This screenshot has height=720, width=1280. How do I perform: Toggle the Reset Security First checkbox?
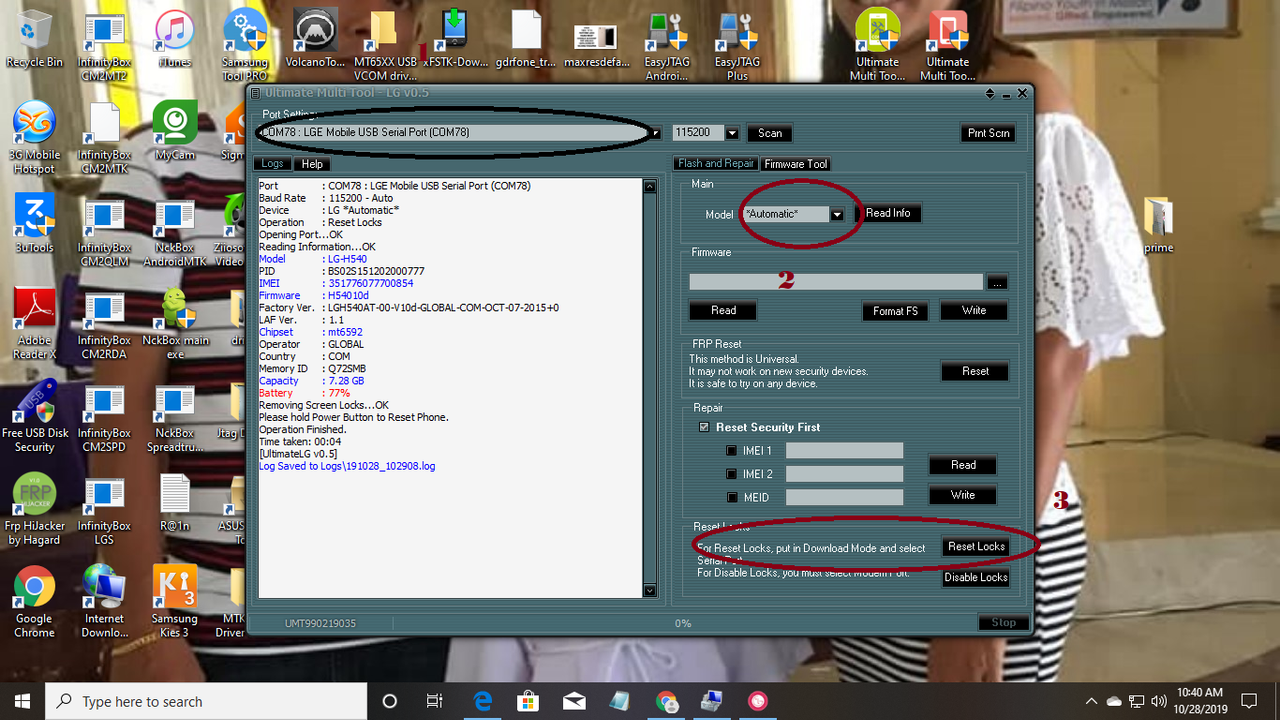pyautogui.click(x=703, y=427)
